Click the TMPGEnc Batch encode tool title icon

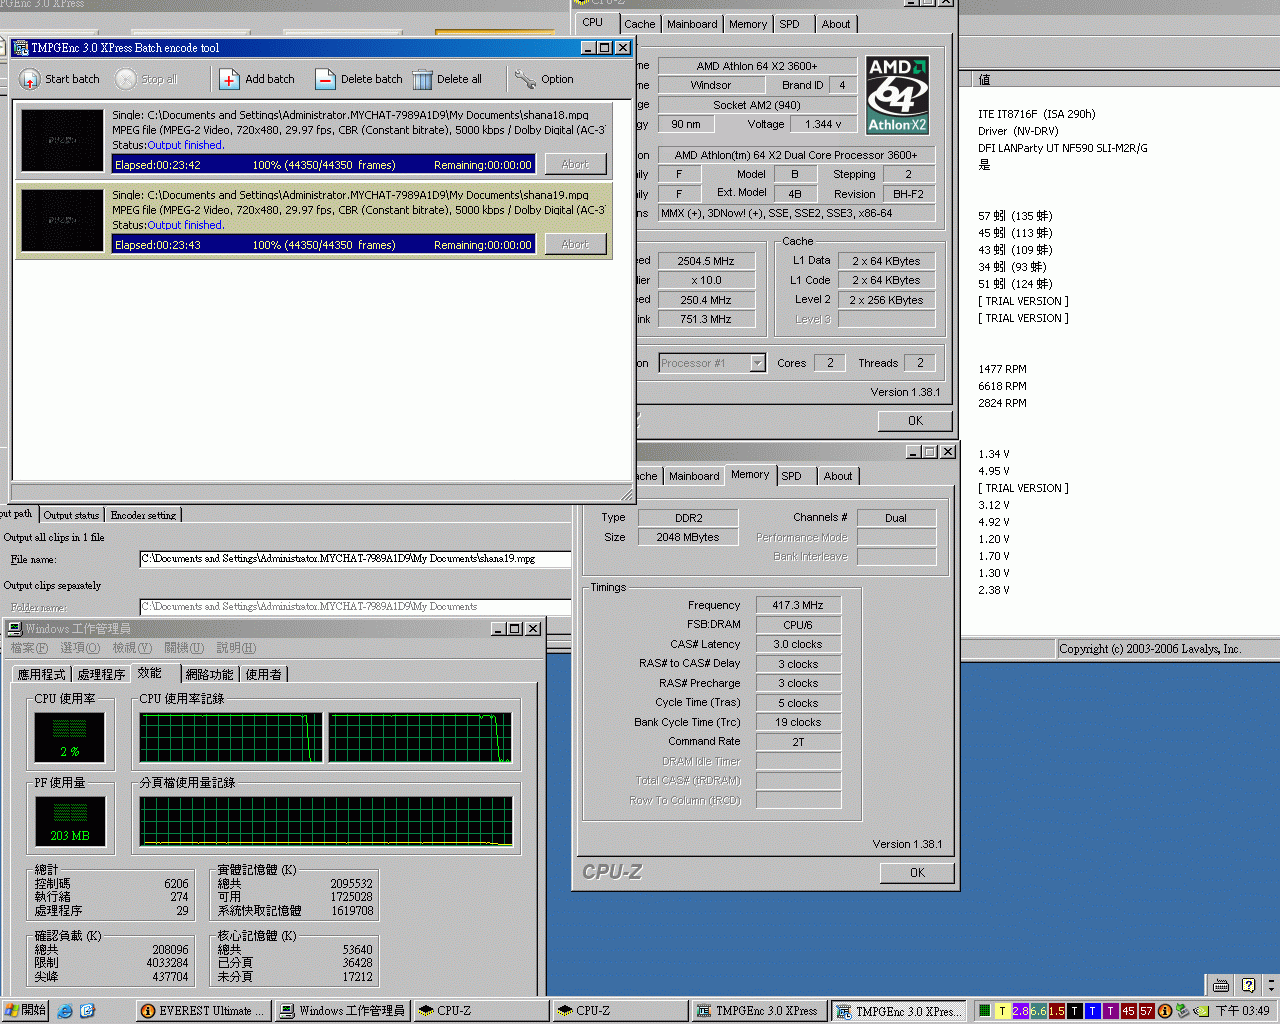(20, 48)
